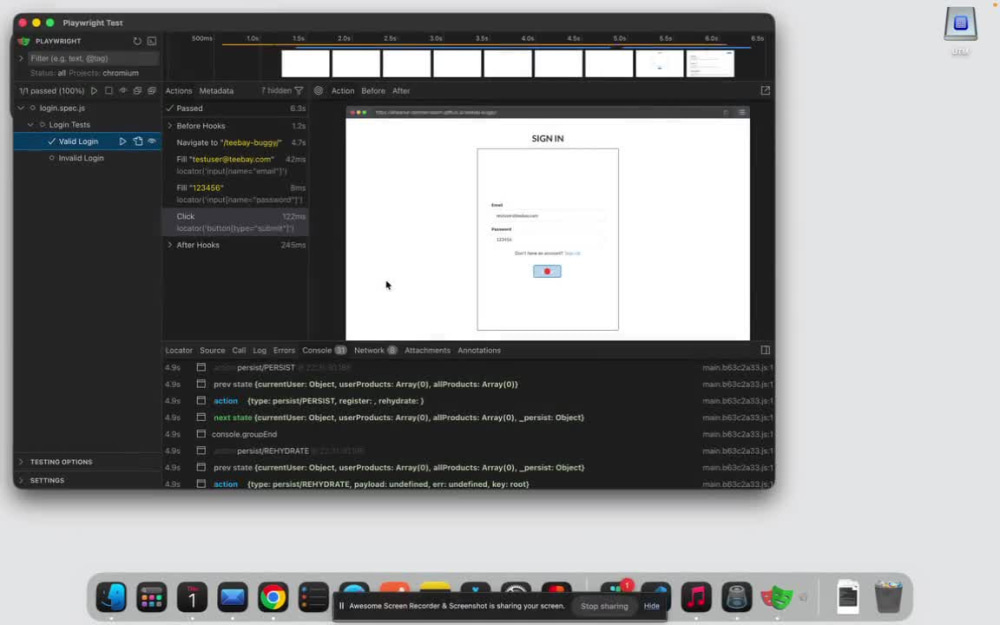This screenshot has width=1000, height=625.
Task: Click the '7 hidden' actions label
Action: pyautogui.click(x=276, y=91)
